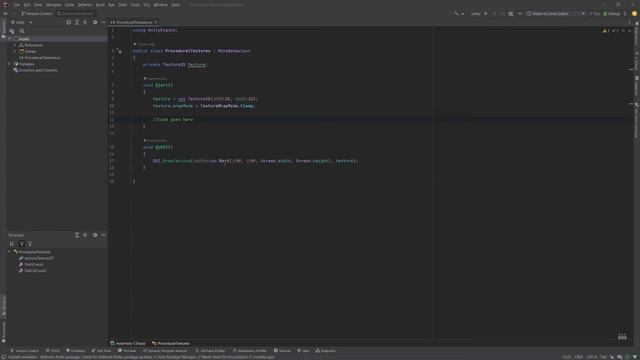Select Scratches and Consoles

pyautogui.click(x=36, y=70)
